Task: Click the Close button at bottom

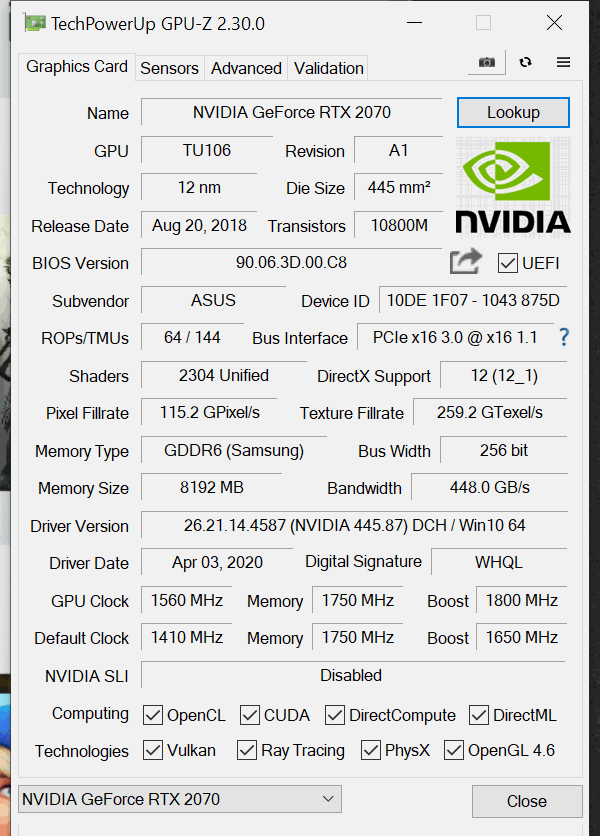Action: point(527,801)
